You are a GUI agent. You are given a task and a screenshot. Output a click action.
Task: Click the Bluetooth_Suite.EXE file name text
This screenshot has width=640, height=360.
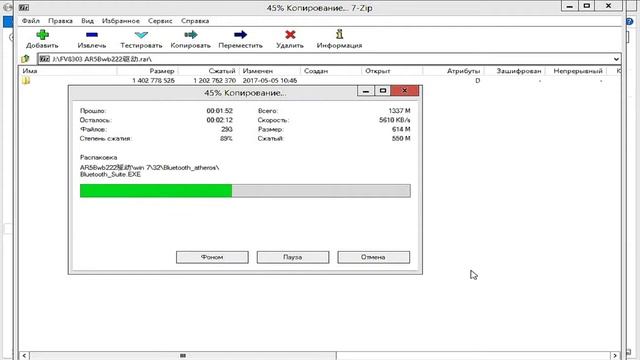coord(110,174)
